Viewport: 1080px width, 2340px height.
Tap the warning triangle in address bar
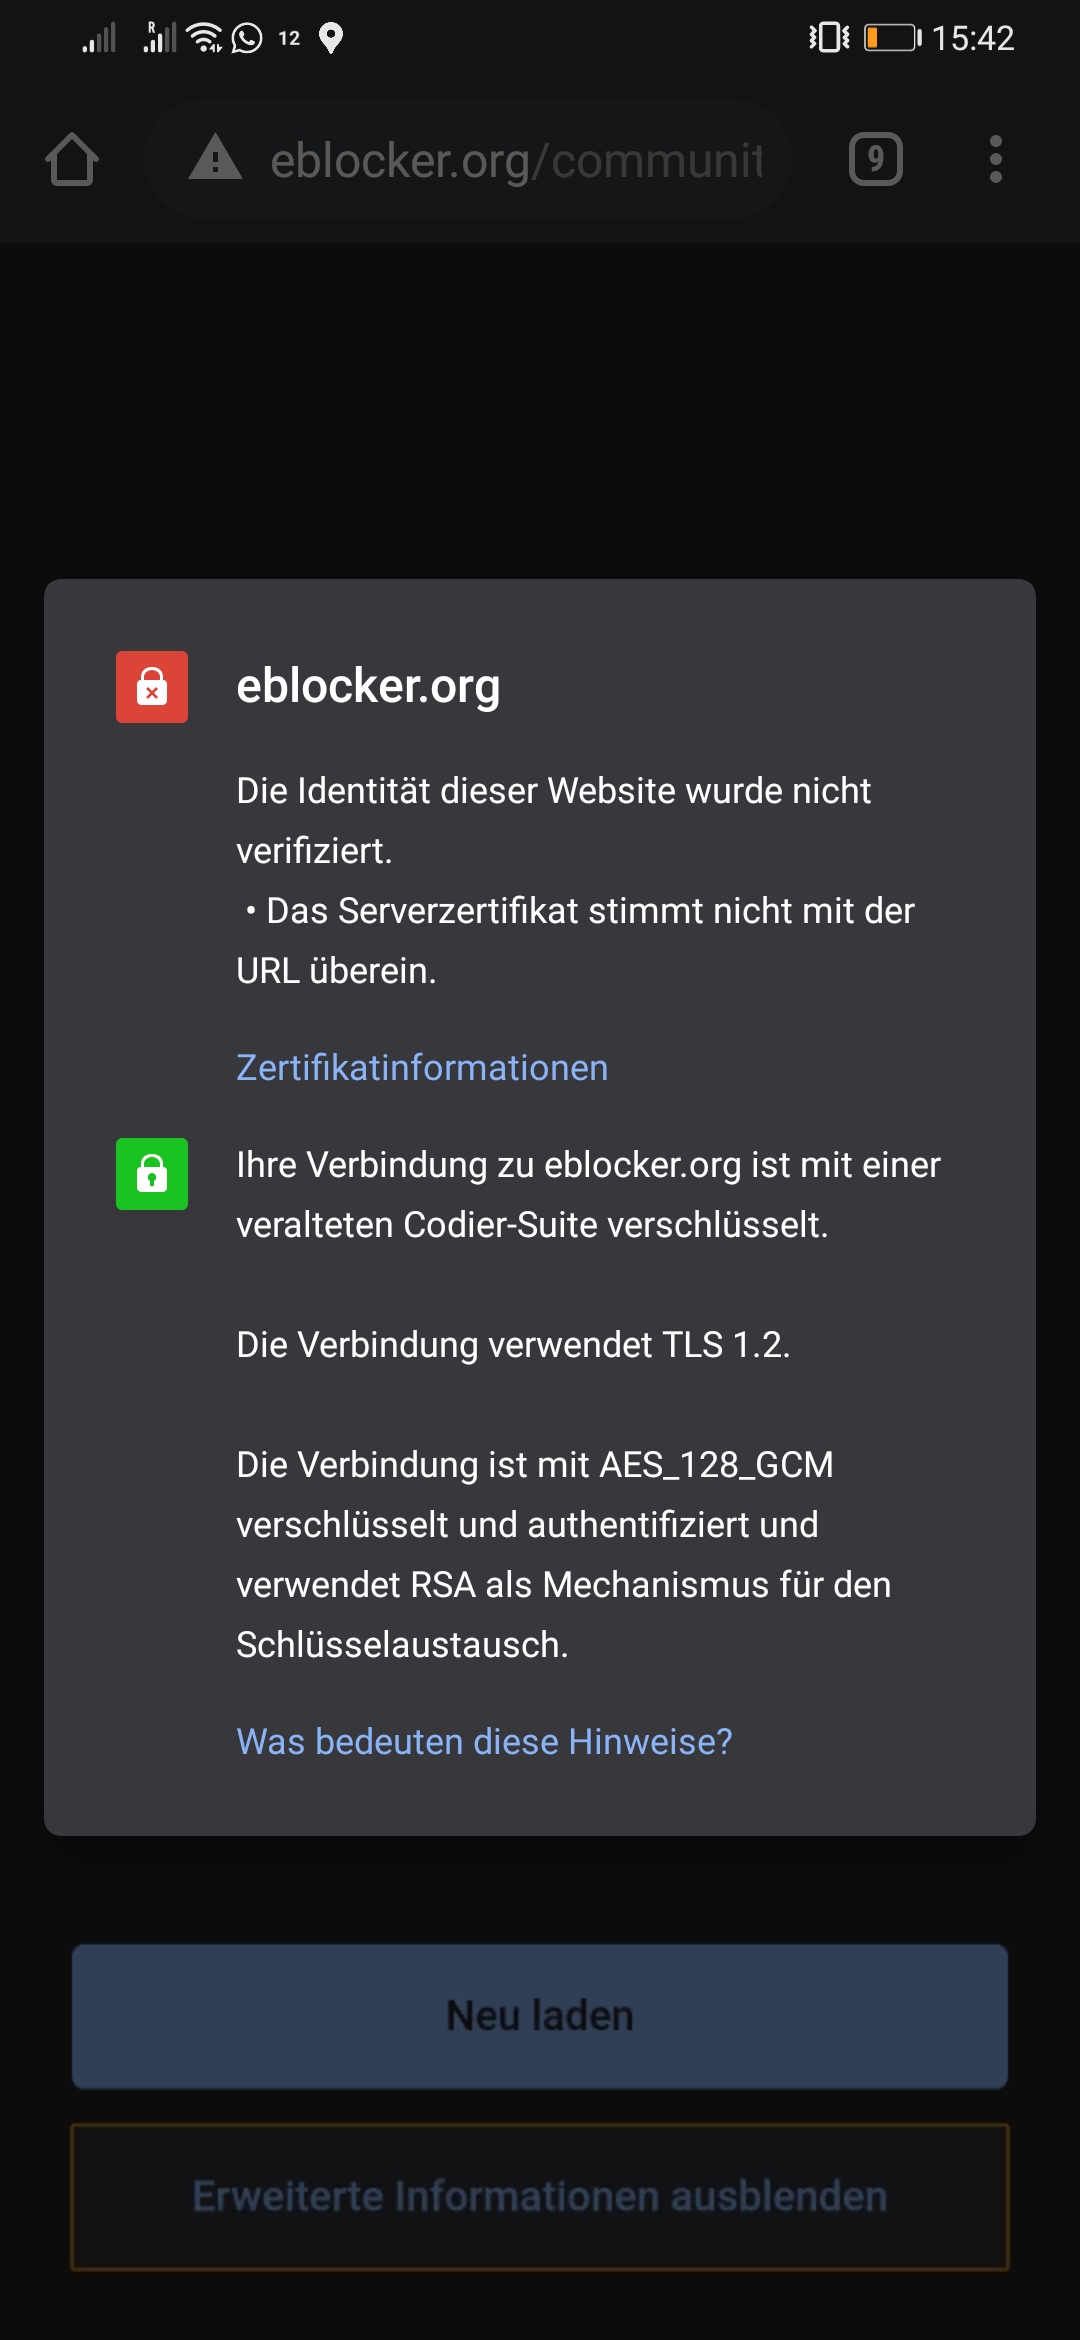(x=215, y=159)
